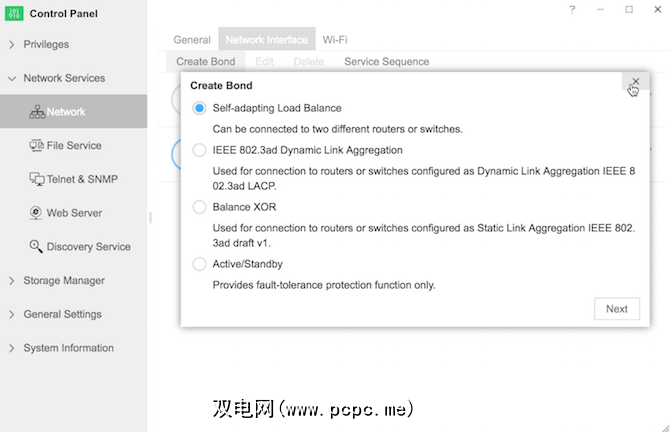Image resolution: width=670 pixels, height=432 pixels.
Task: Choose IEEE 802.3ad Dynamic Link Aggregation
Action: click(x=200, y=150)
